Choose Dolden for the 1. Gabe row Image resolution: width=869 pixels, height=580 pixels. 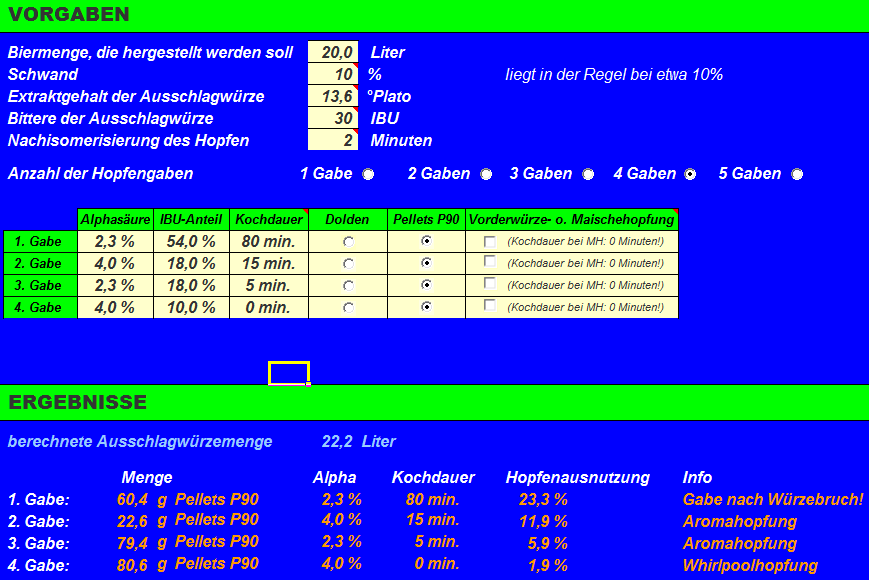tap(348, 241)
